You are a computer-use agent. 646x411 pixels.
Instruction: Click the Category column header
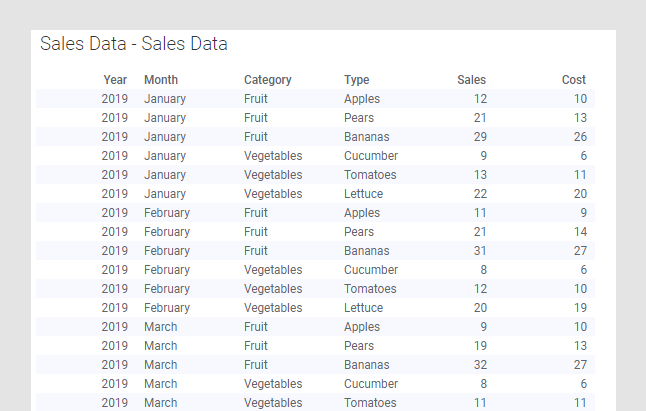coord(267,80)
